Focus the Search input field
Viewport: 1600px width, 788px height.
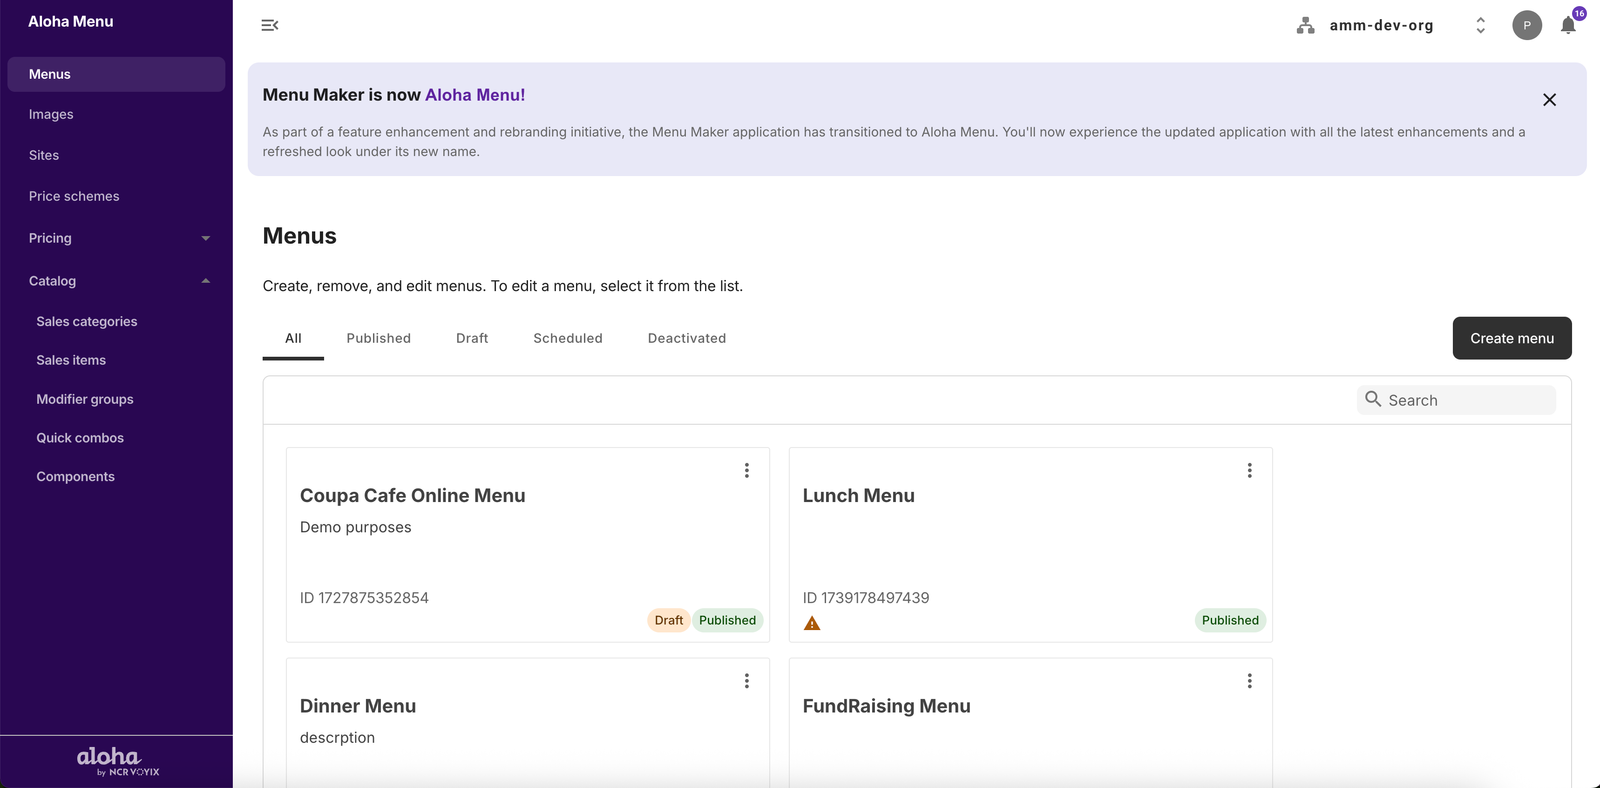pos(1456,400)
